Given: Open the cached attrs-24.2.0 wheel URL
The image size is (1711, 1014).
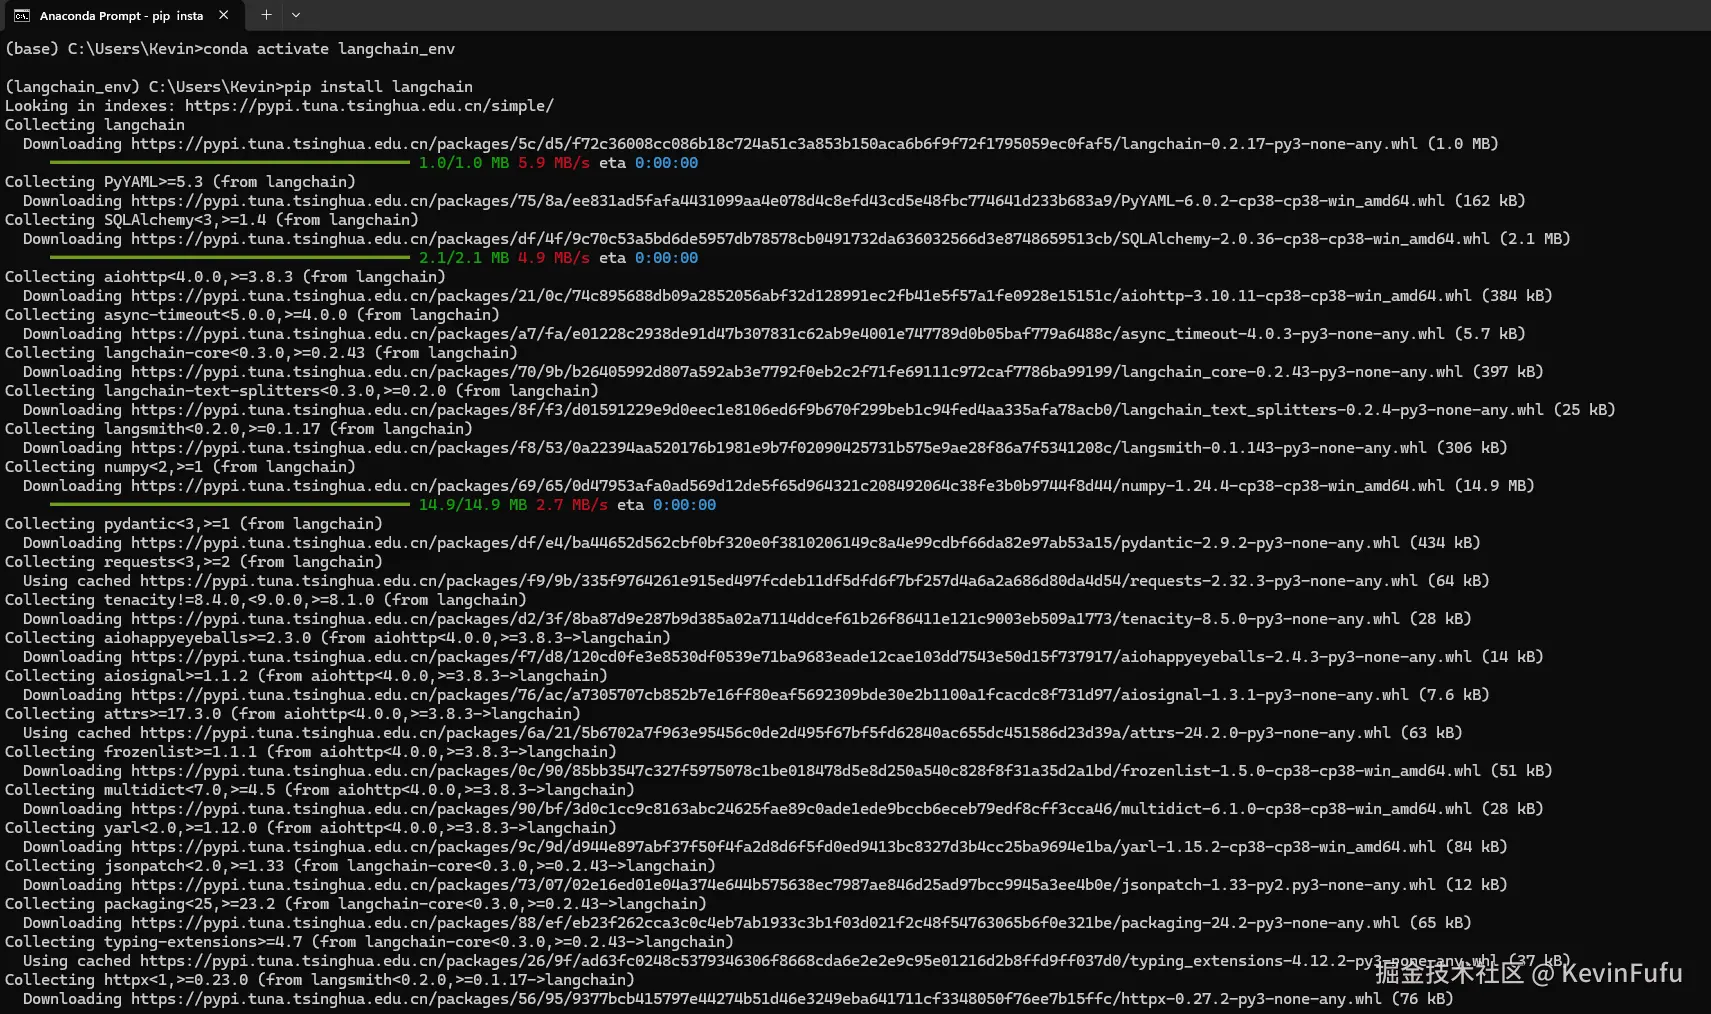Looking at the screenshot, I should (x=765, y=733).
